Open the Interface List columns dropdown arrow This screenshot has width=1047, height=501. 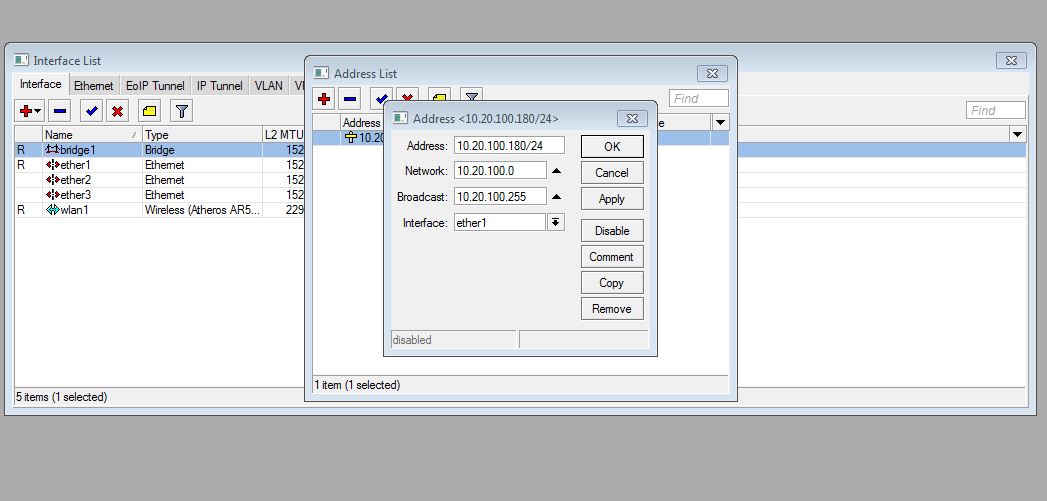(x=1017, y=134)
